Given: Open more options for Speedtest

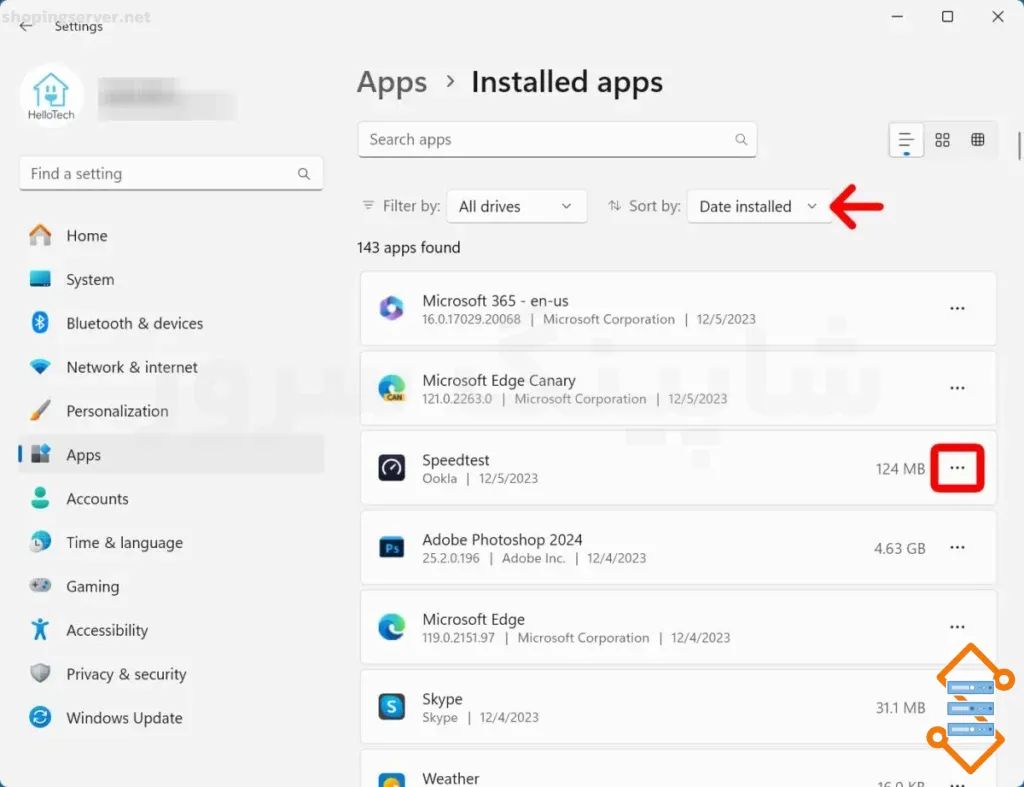Looking at the screenshot, I should pyautogui.click(x=957, y=468).
